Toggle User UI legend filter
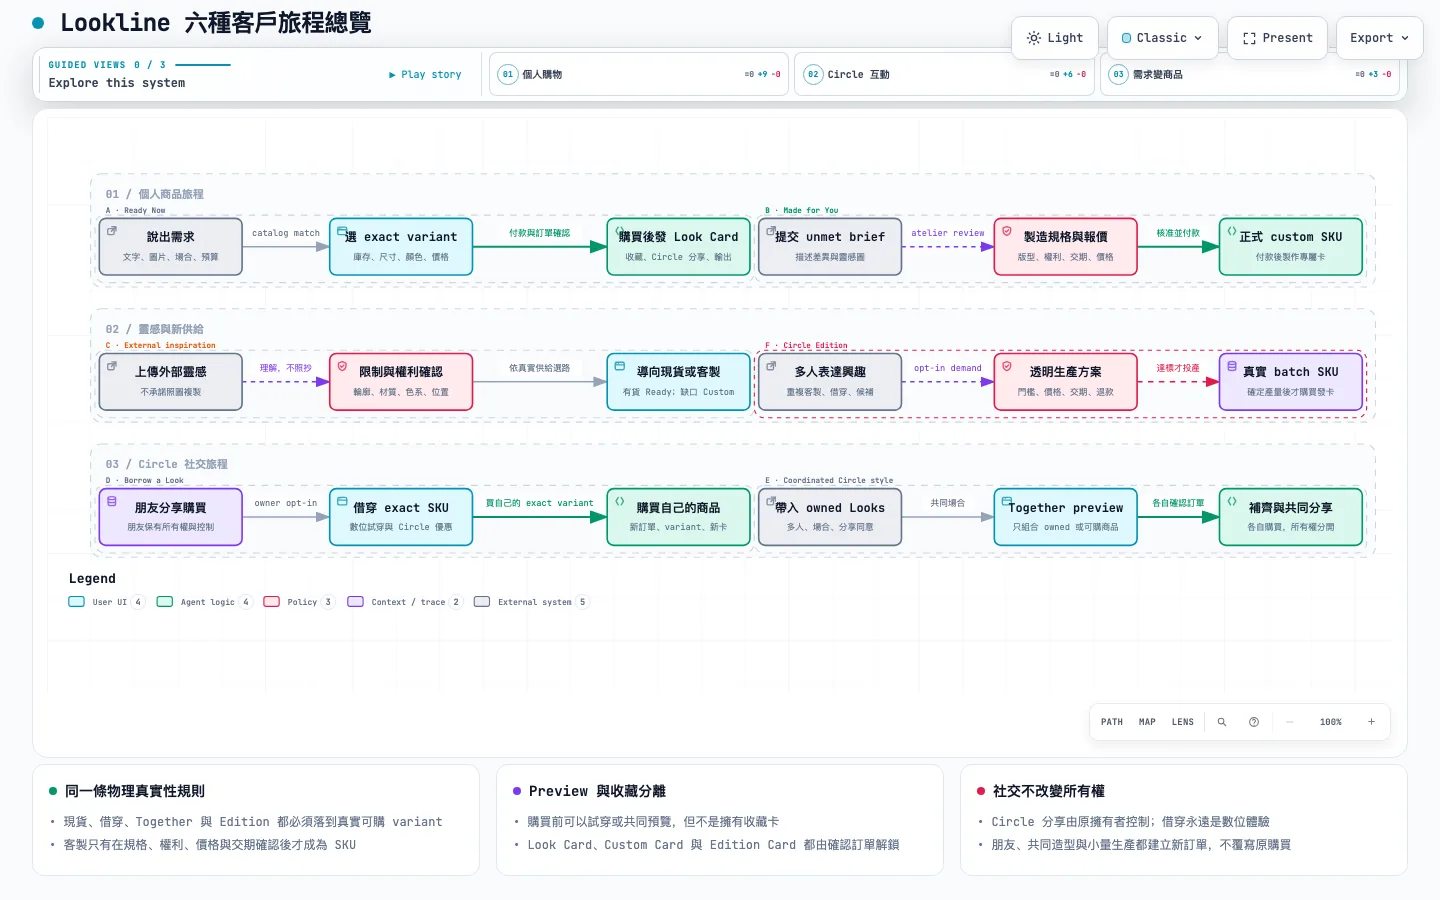This screenshot has height=900, width=1440. 106,602
